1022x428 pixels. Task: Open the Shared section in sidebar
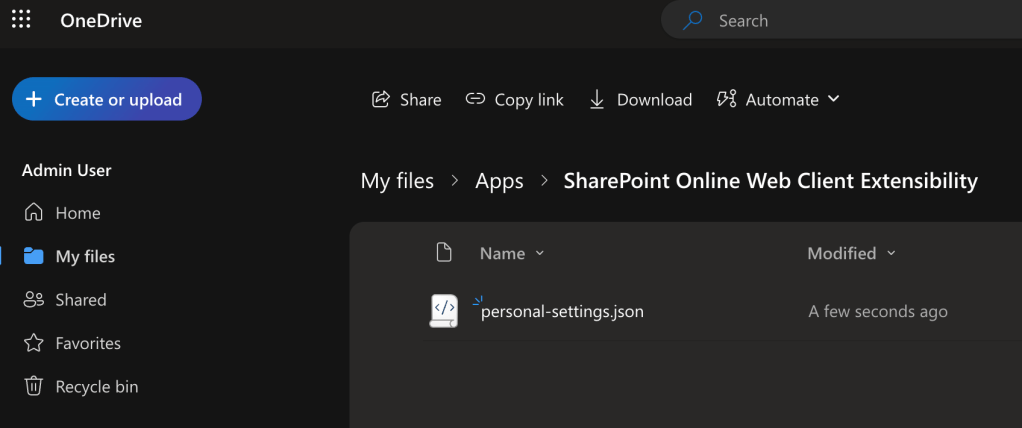click(80, 300)
